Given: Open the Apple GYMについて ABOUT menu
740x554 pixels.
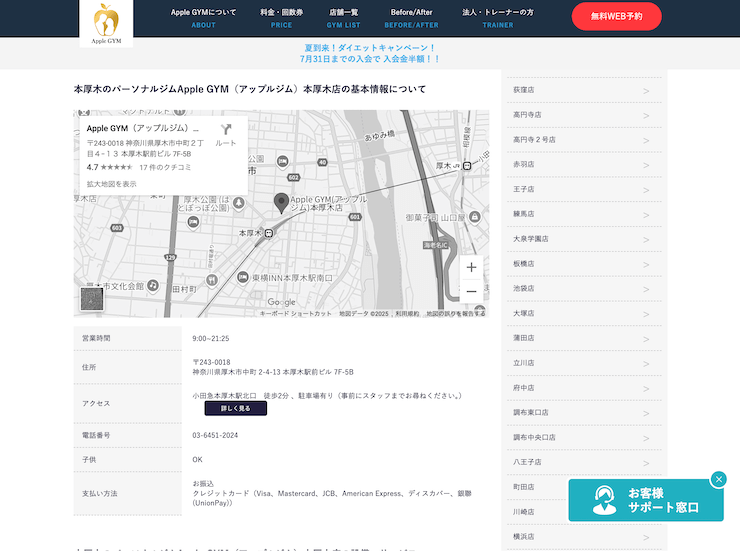Looking at the screenshot, I should 203,18.
